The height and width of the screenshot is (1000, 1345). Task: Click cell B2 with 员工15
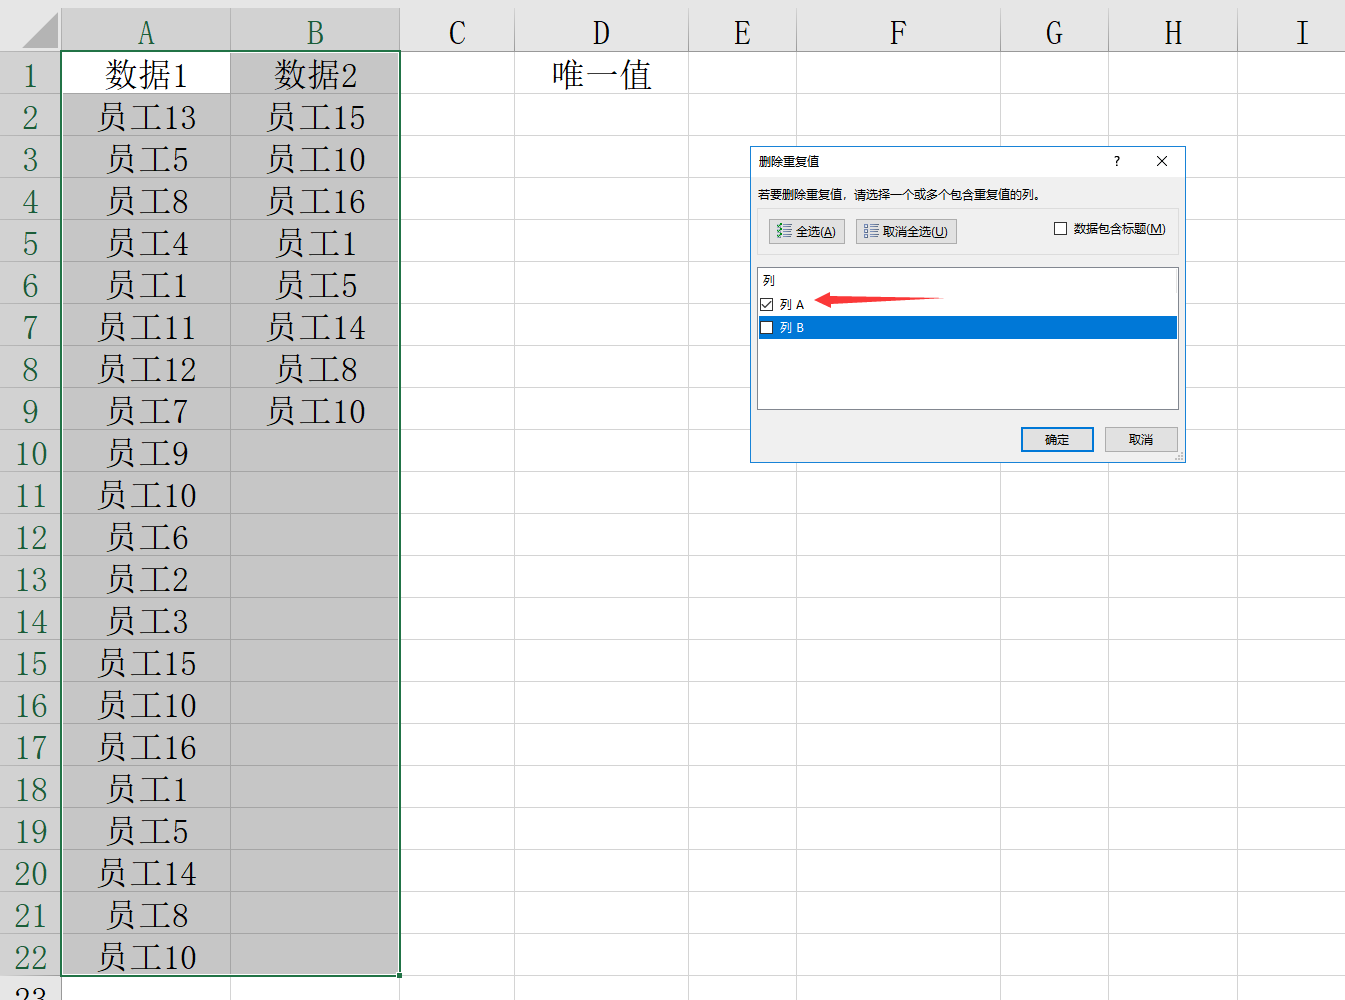click(x=315, y=116)
